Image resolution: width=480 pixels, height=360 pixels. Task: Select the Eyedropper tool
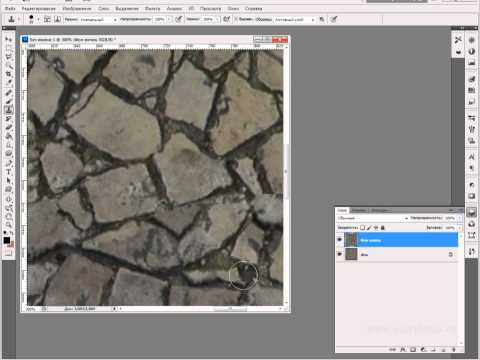[8, 83]
